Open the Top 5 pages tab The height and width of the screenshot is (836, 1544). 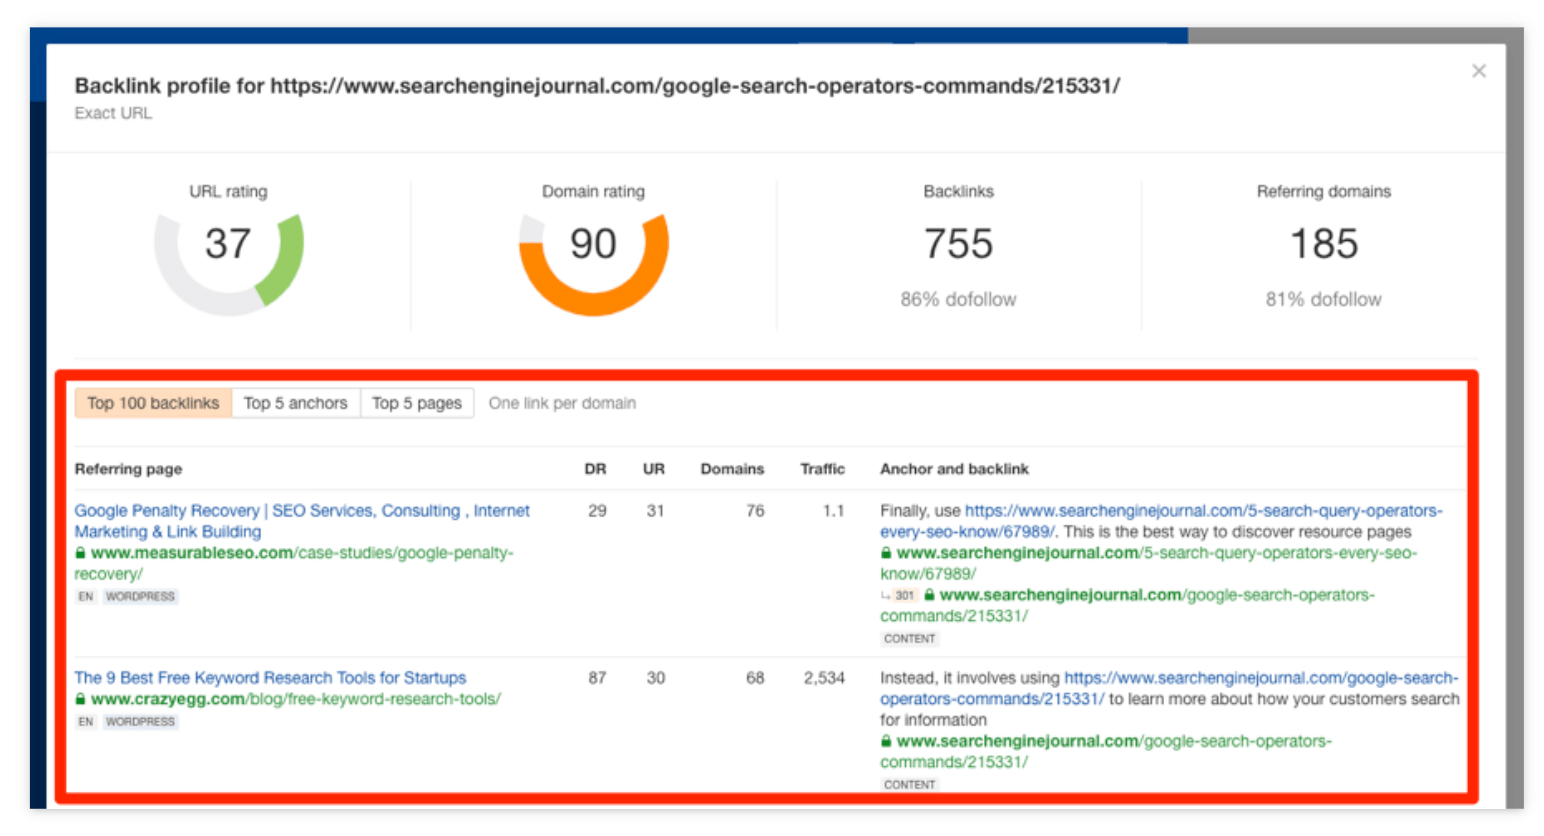(x=417, y=403)
